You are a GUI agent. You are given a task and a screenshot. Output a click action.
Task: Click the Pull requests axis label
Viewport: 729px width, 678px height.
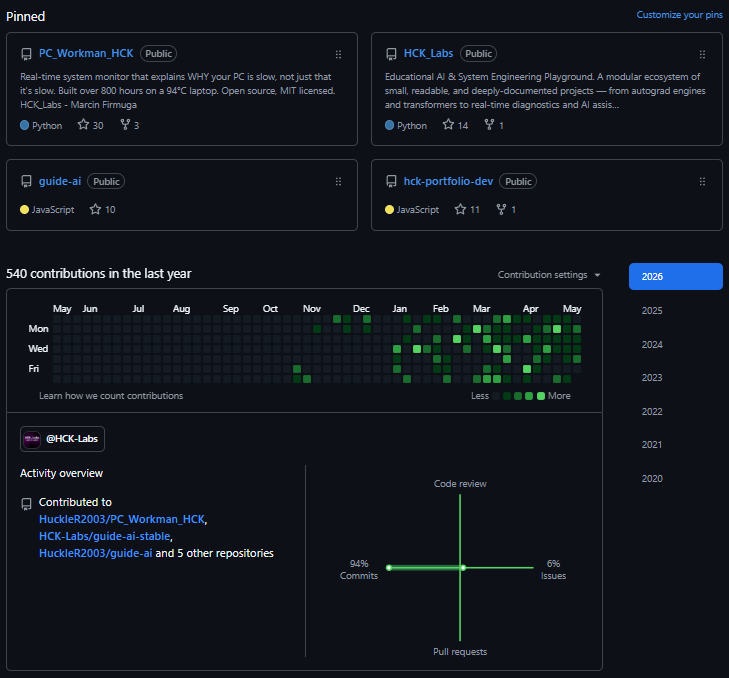point(460,652)
